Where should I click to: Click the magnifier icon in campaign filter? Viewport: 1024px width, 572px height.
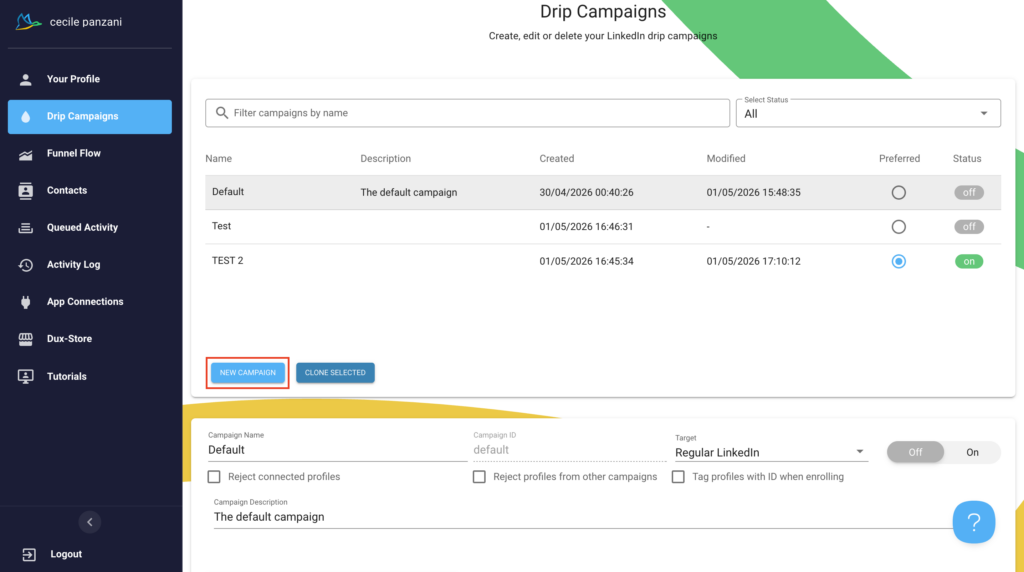tap(222, 113)
